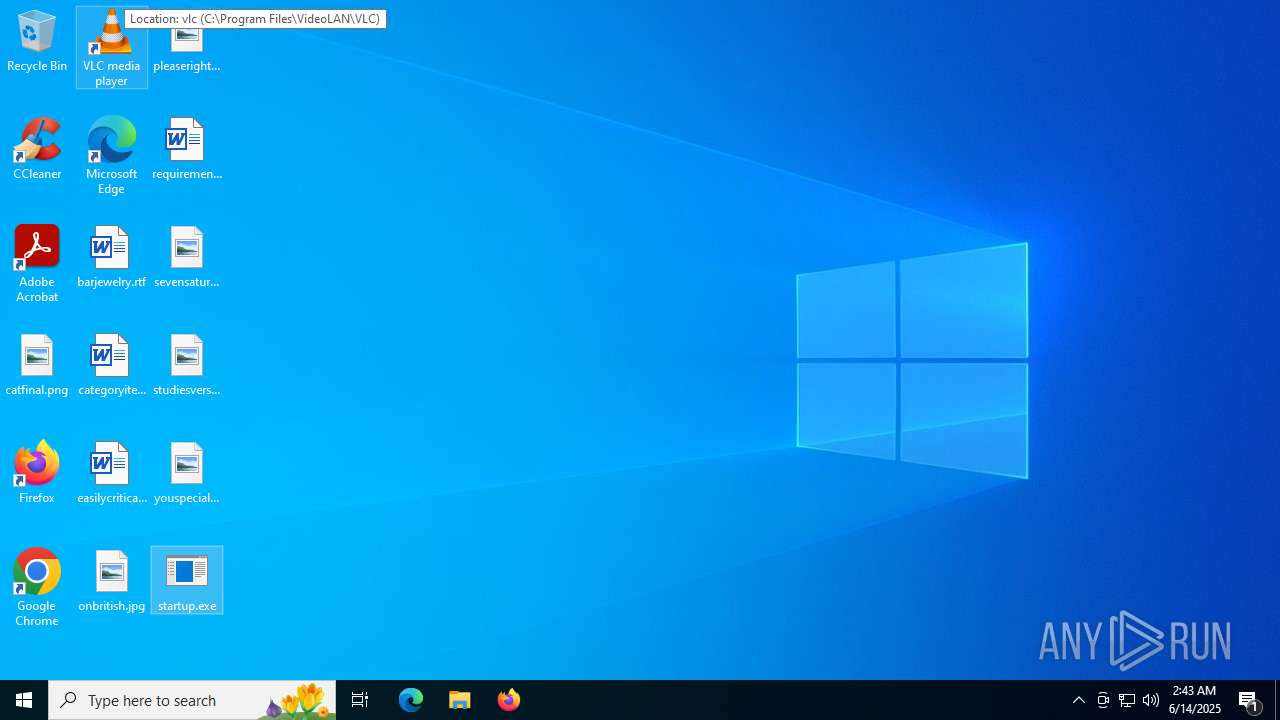Image resolution: width=1280 pixels, height=720 pixels.
Task: Launch Firefox from the taskbar
Action: tap(509, 700)
